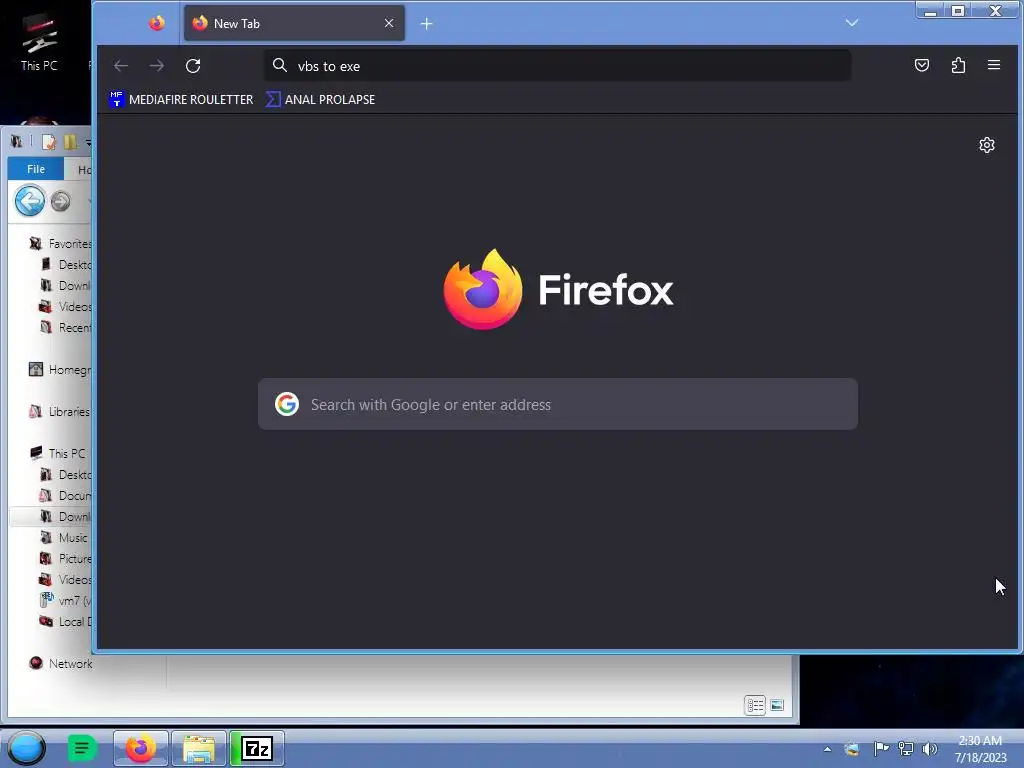This screenshot has width=1024, height=768.
Task: Select Local Disk in Explorer tree
Action: [65, 621]
